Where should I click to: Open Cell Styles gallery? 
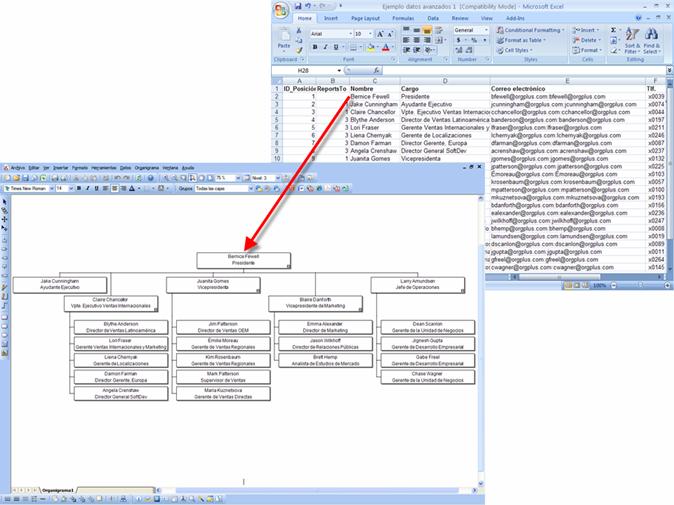point(515,50)
